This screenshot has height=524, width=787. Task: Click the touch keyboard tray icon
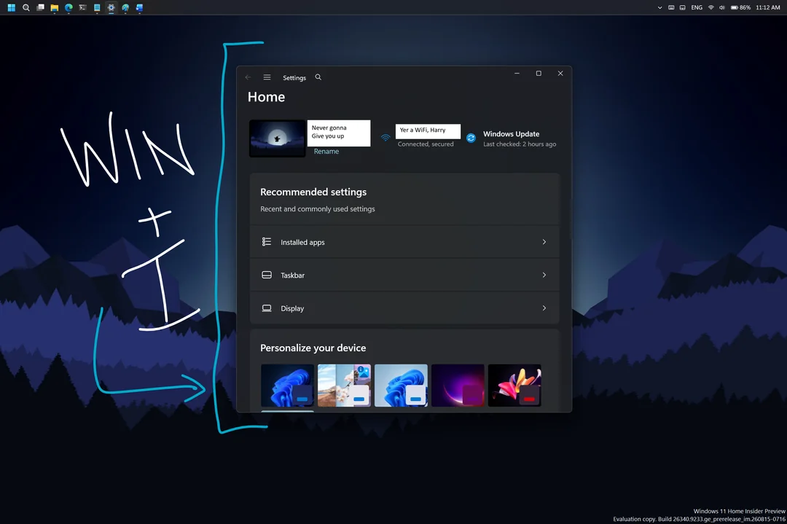click(671, 8)
